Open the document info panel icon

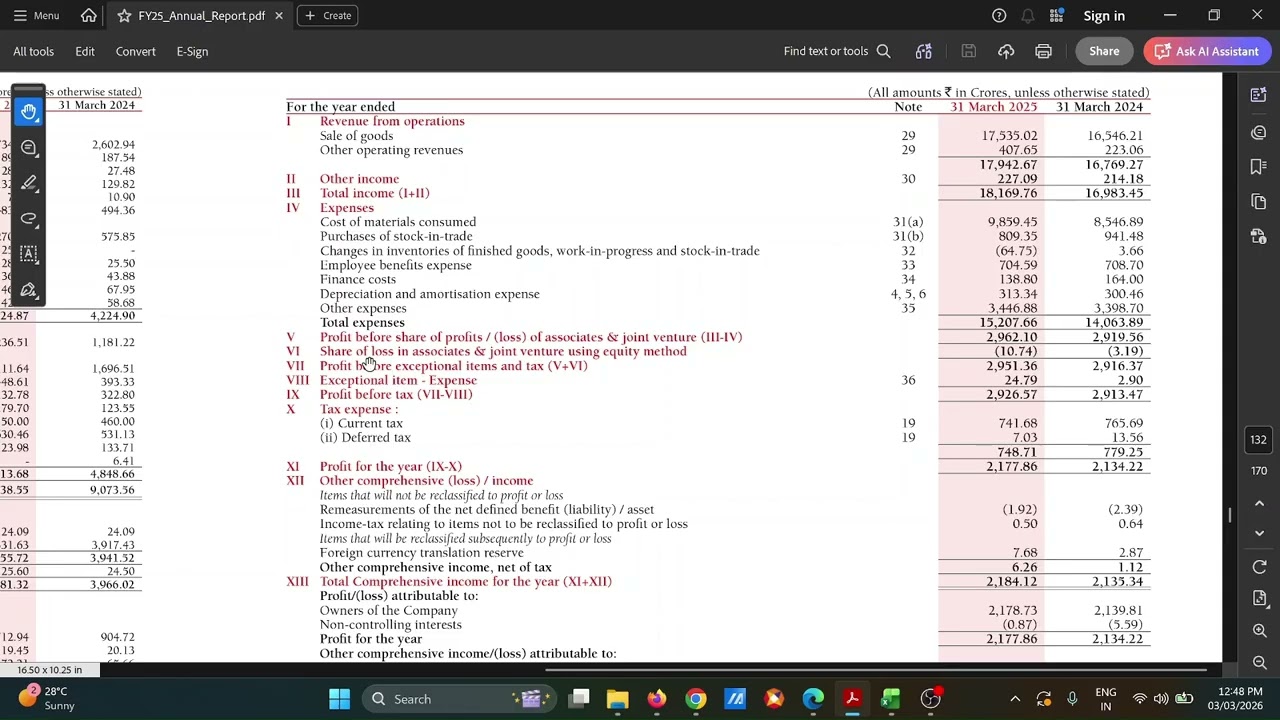click(x=1259, y=237)
